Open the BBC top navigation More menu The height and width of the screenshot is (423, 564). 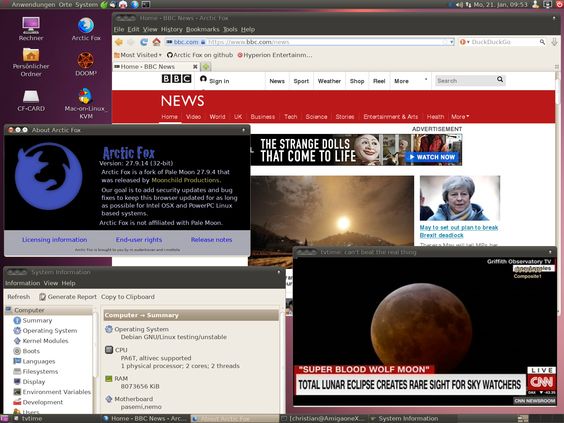401,81
